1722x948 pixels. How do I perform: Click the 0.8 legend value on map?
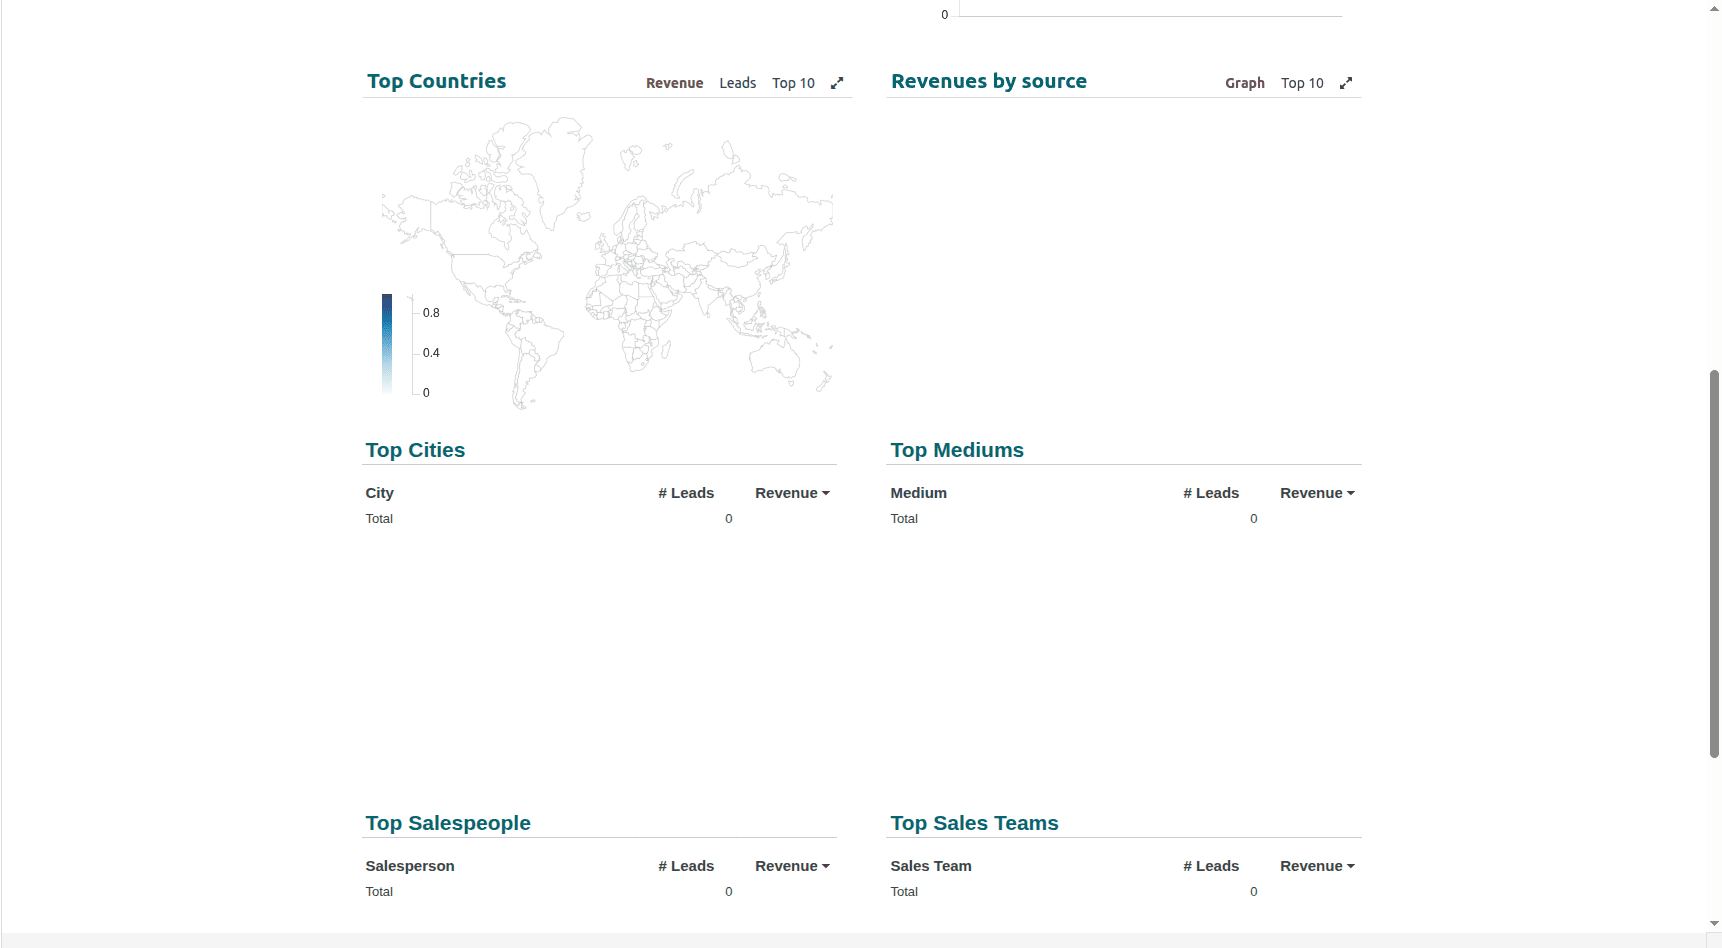pos(431,313)
